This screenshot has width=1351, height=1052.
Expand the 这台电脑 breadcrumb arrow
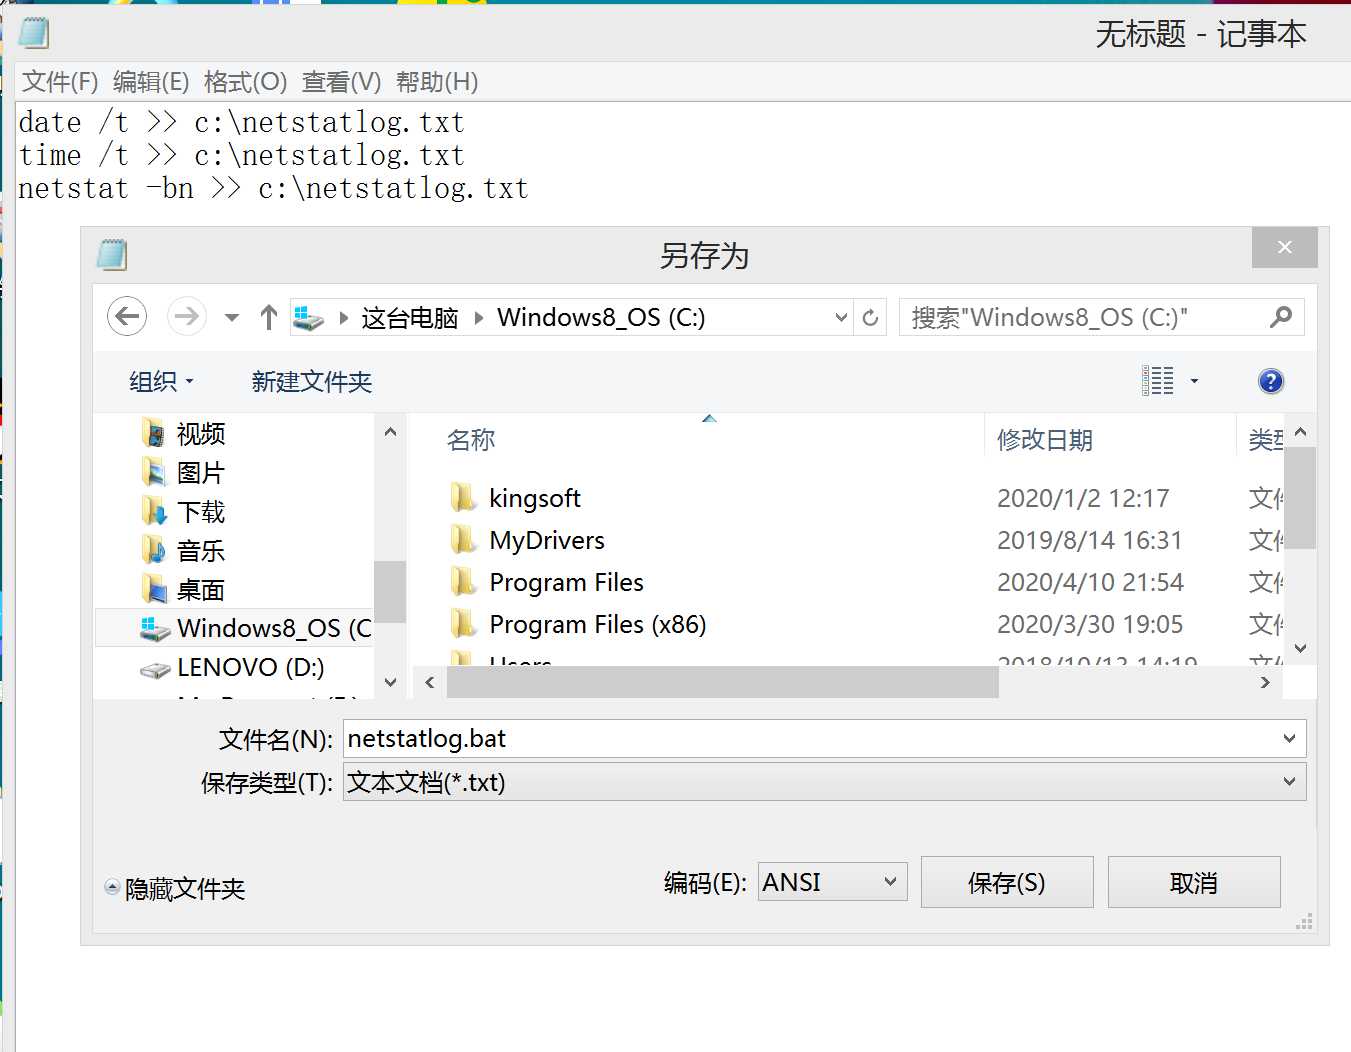(x=344, y=318)
